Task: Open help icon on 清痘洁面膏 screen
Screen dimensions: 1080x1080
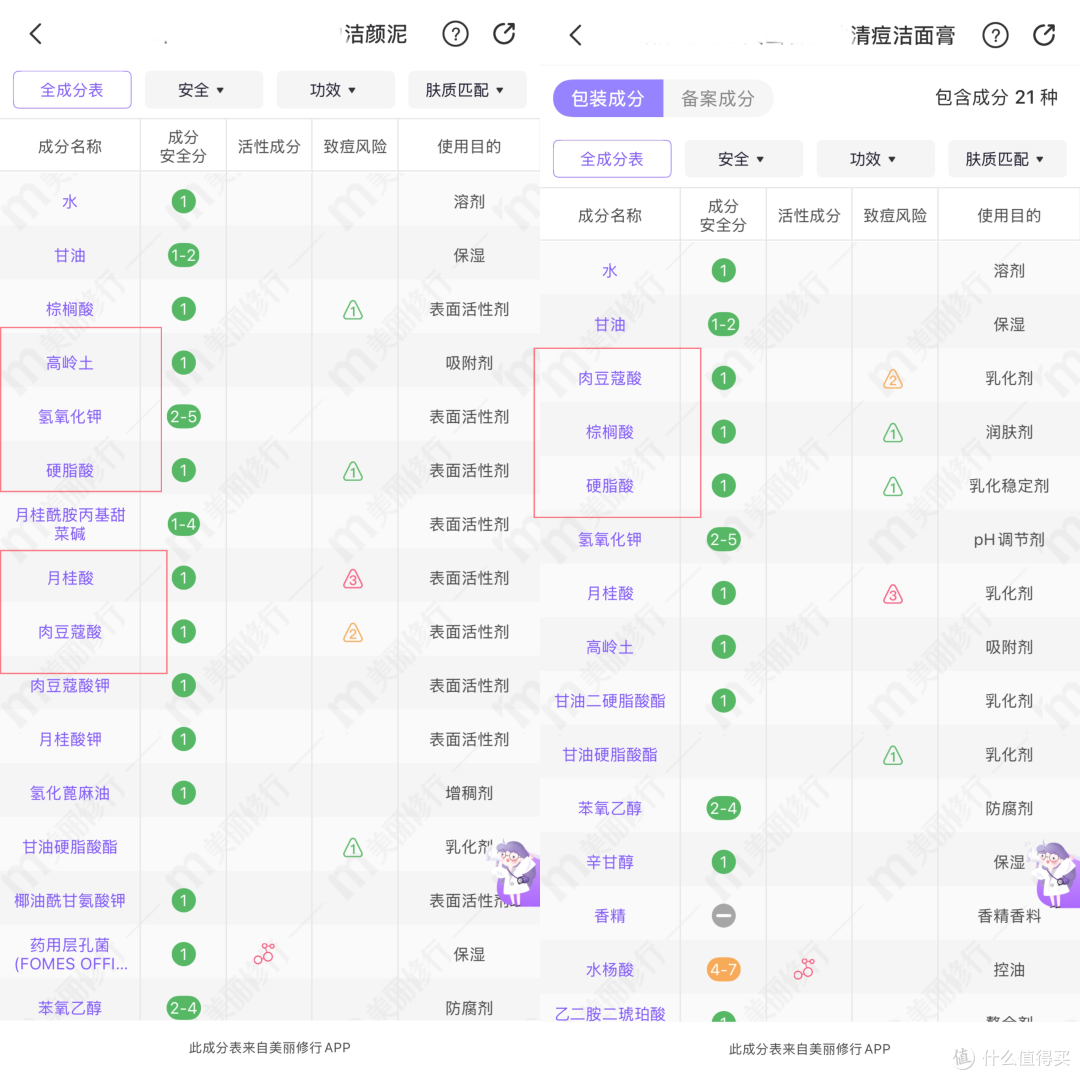Action: pos(995,34)
